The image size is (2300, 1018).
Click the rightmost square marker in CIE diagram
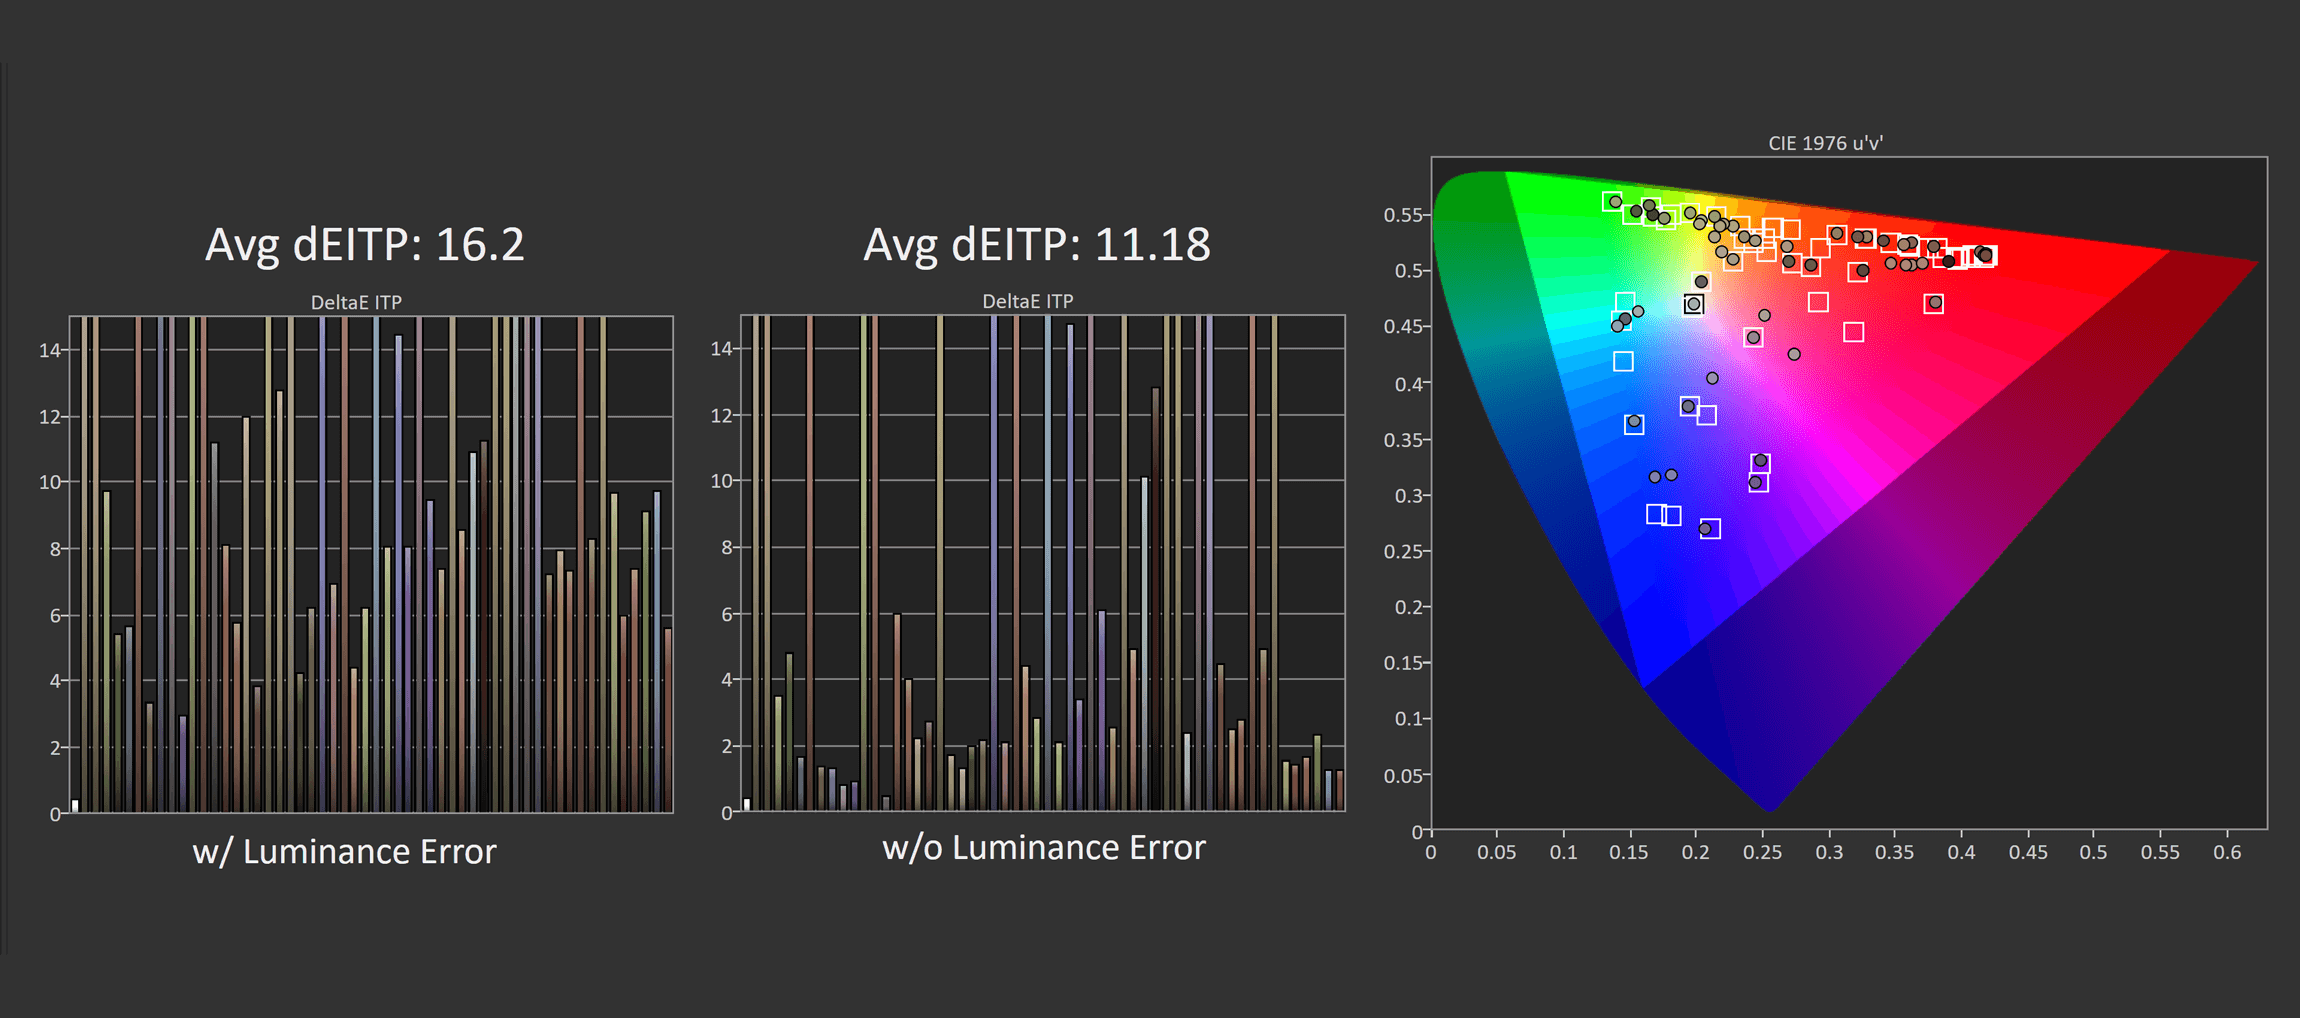click(x=1986, y=257)
